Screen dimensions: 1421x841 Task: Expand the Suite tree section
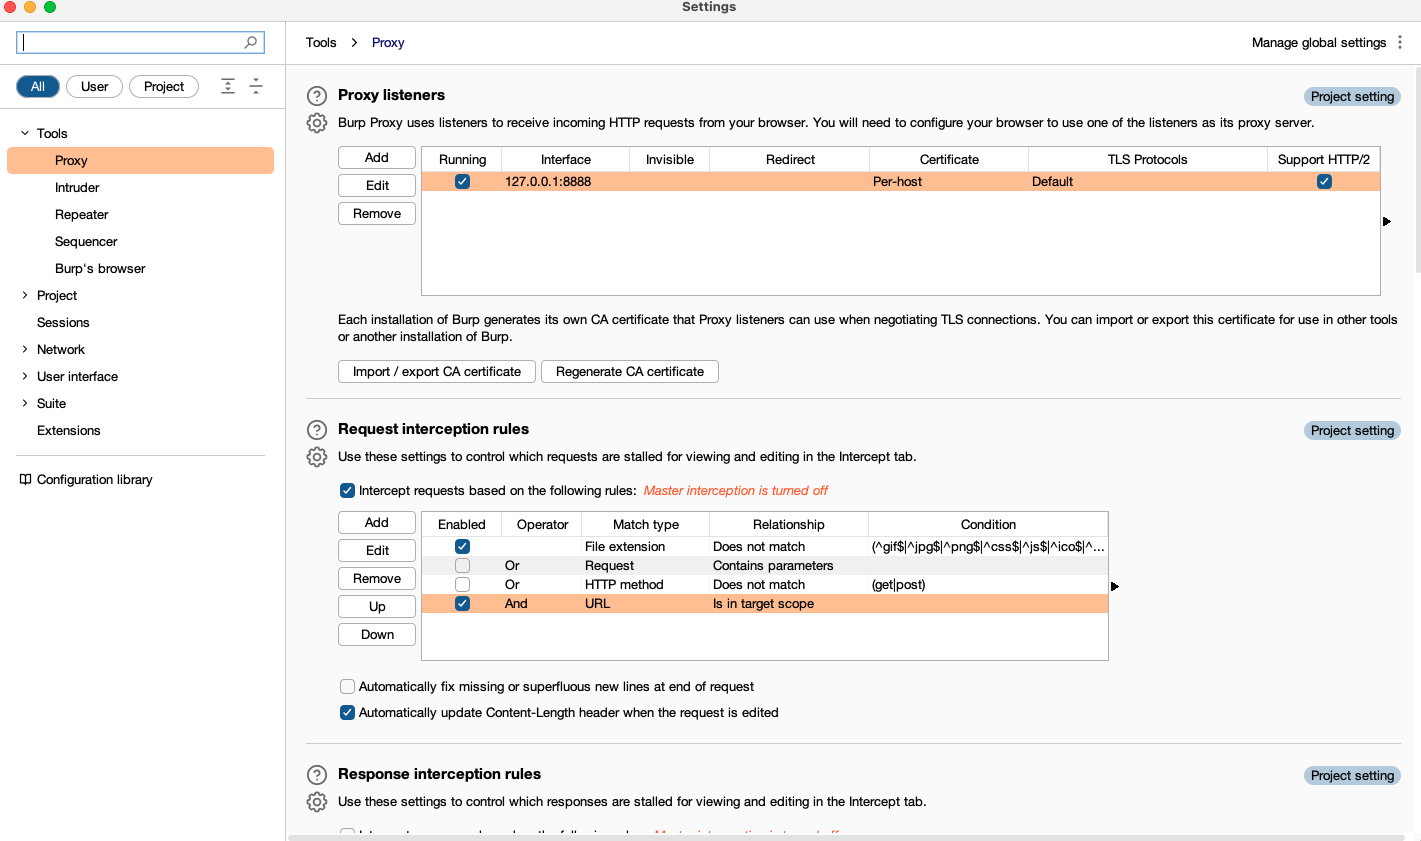(25, 403)
